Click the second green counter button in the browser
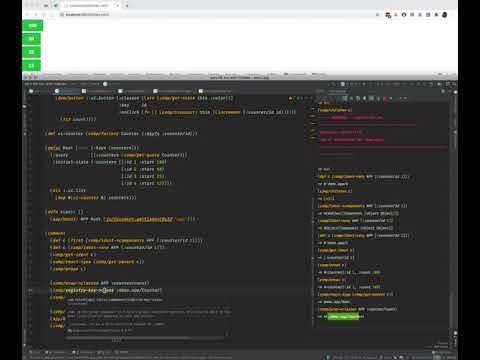 (32, 39)
